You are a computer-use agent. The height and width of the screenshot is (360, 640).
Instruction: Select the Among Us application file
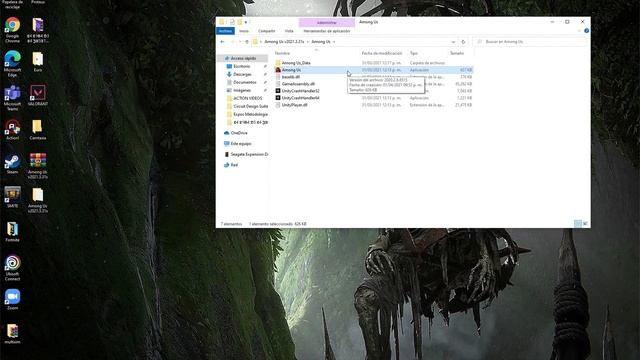(x=373, y=70)
